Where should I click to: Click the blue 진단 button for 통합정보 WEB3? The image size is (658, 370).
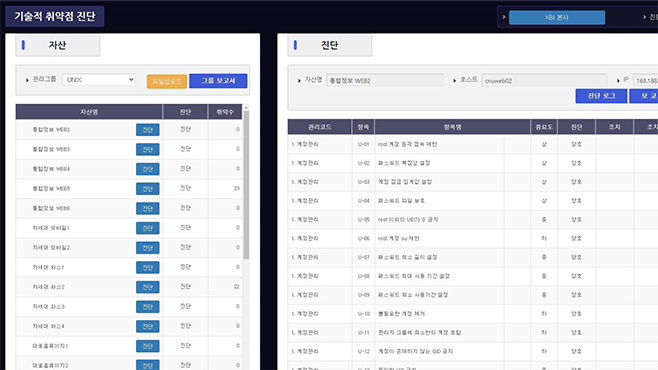147,149
